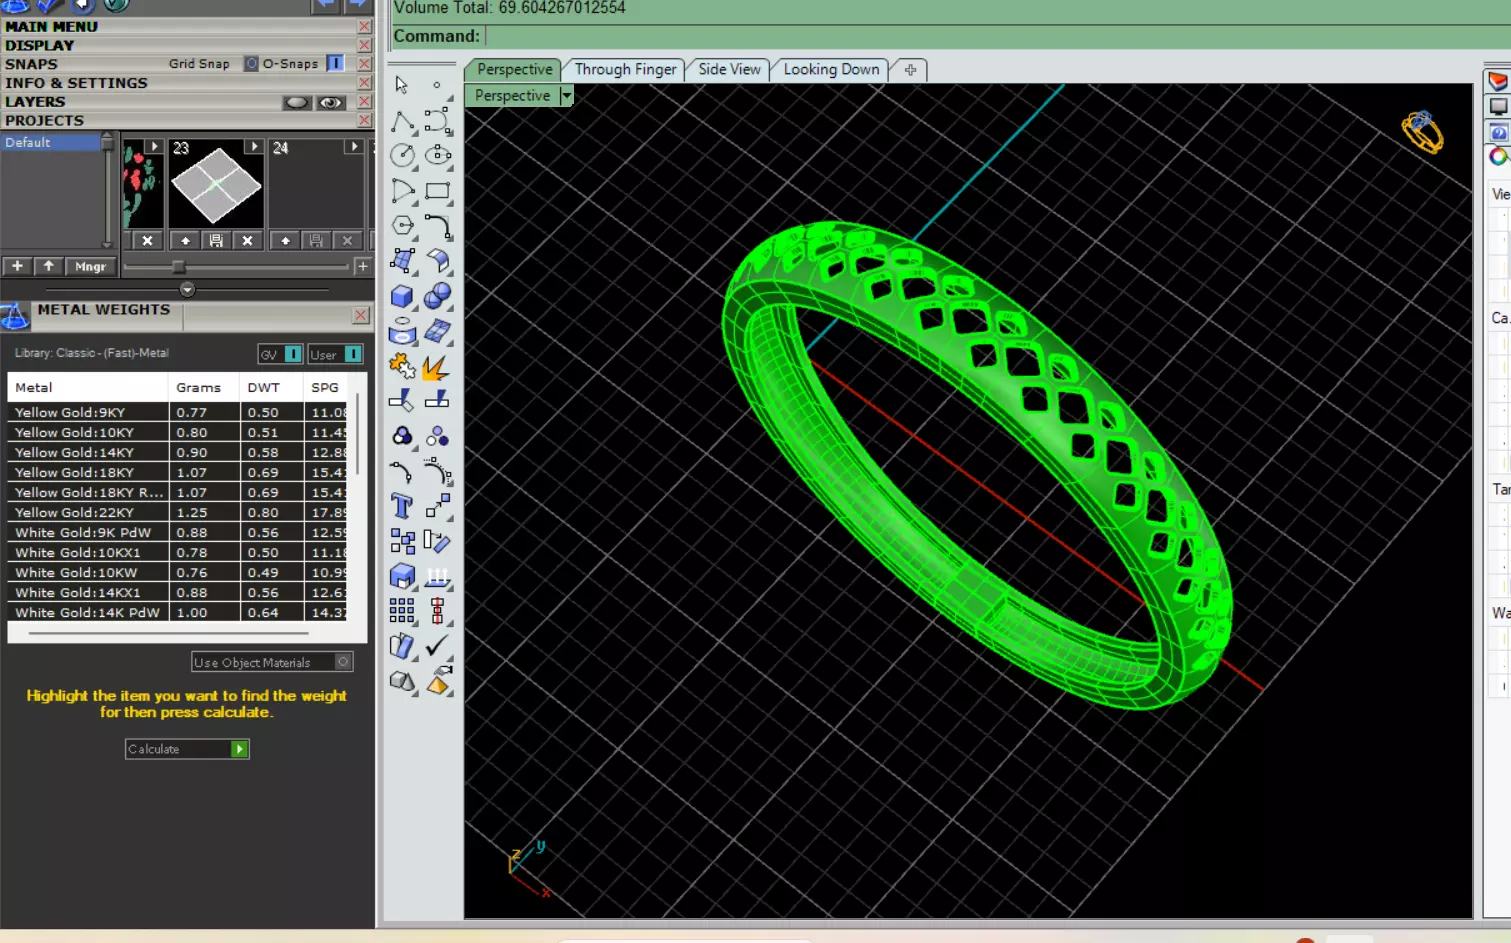Viewport: 1511px width, 943px height.
Task: Select the polyline tool
Action: 402,122
